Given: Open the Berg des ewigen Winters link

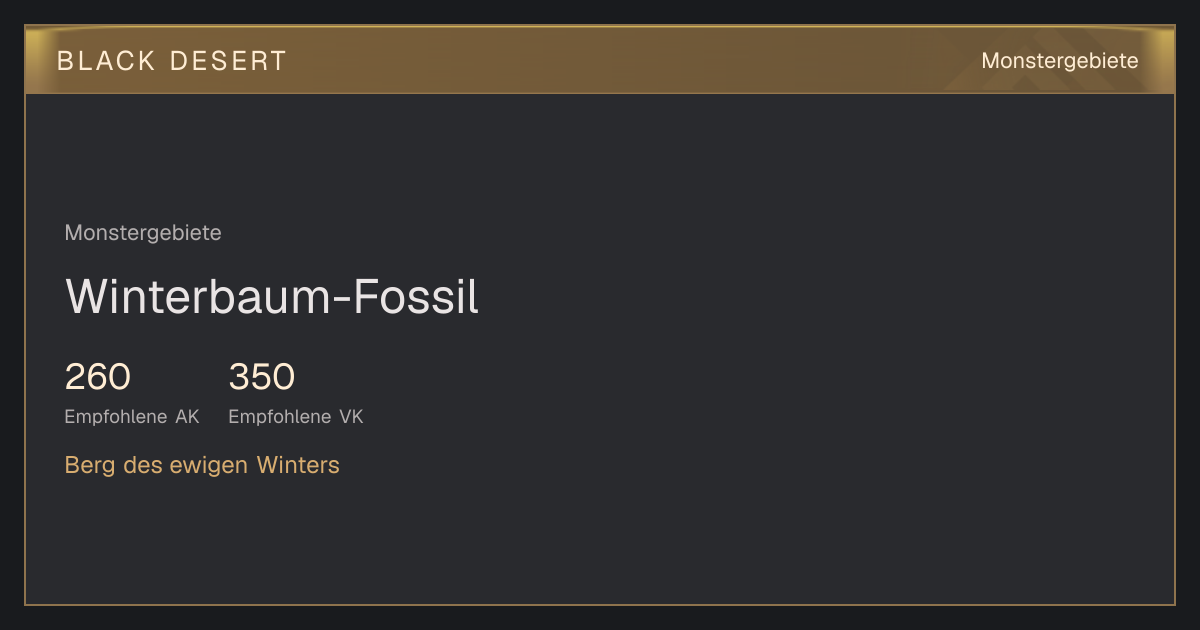Looking at the screenshot, I should 202,465.
